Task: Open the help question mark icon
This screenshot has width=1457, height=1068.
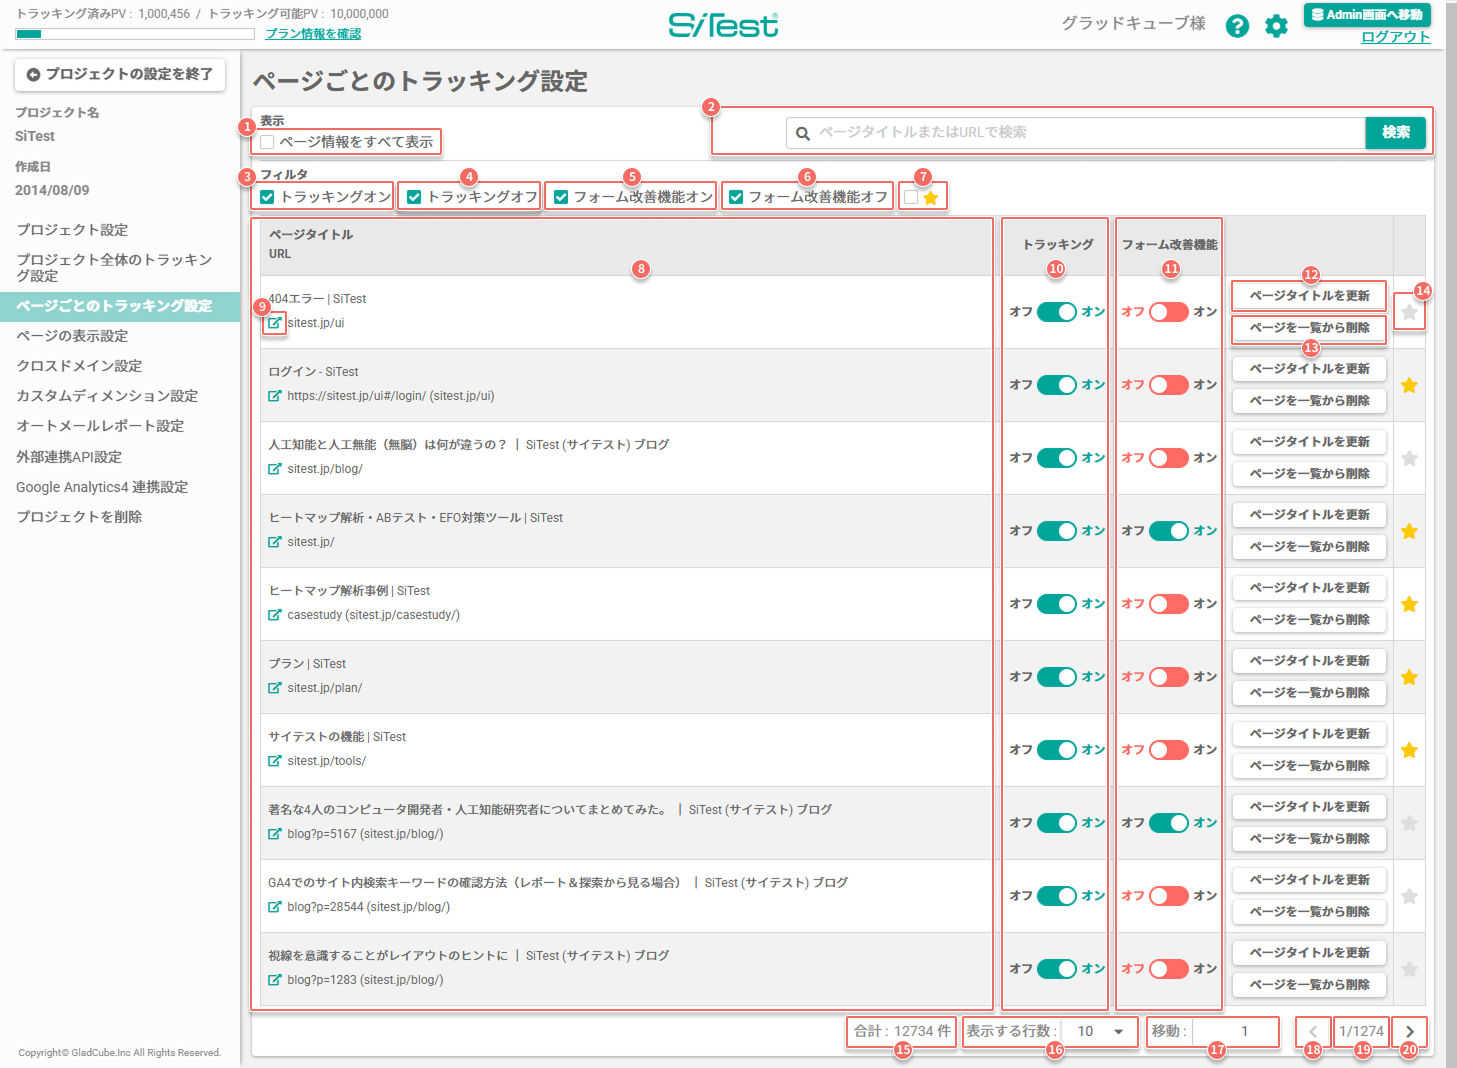Action: click(1237, 26)
